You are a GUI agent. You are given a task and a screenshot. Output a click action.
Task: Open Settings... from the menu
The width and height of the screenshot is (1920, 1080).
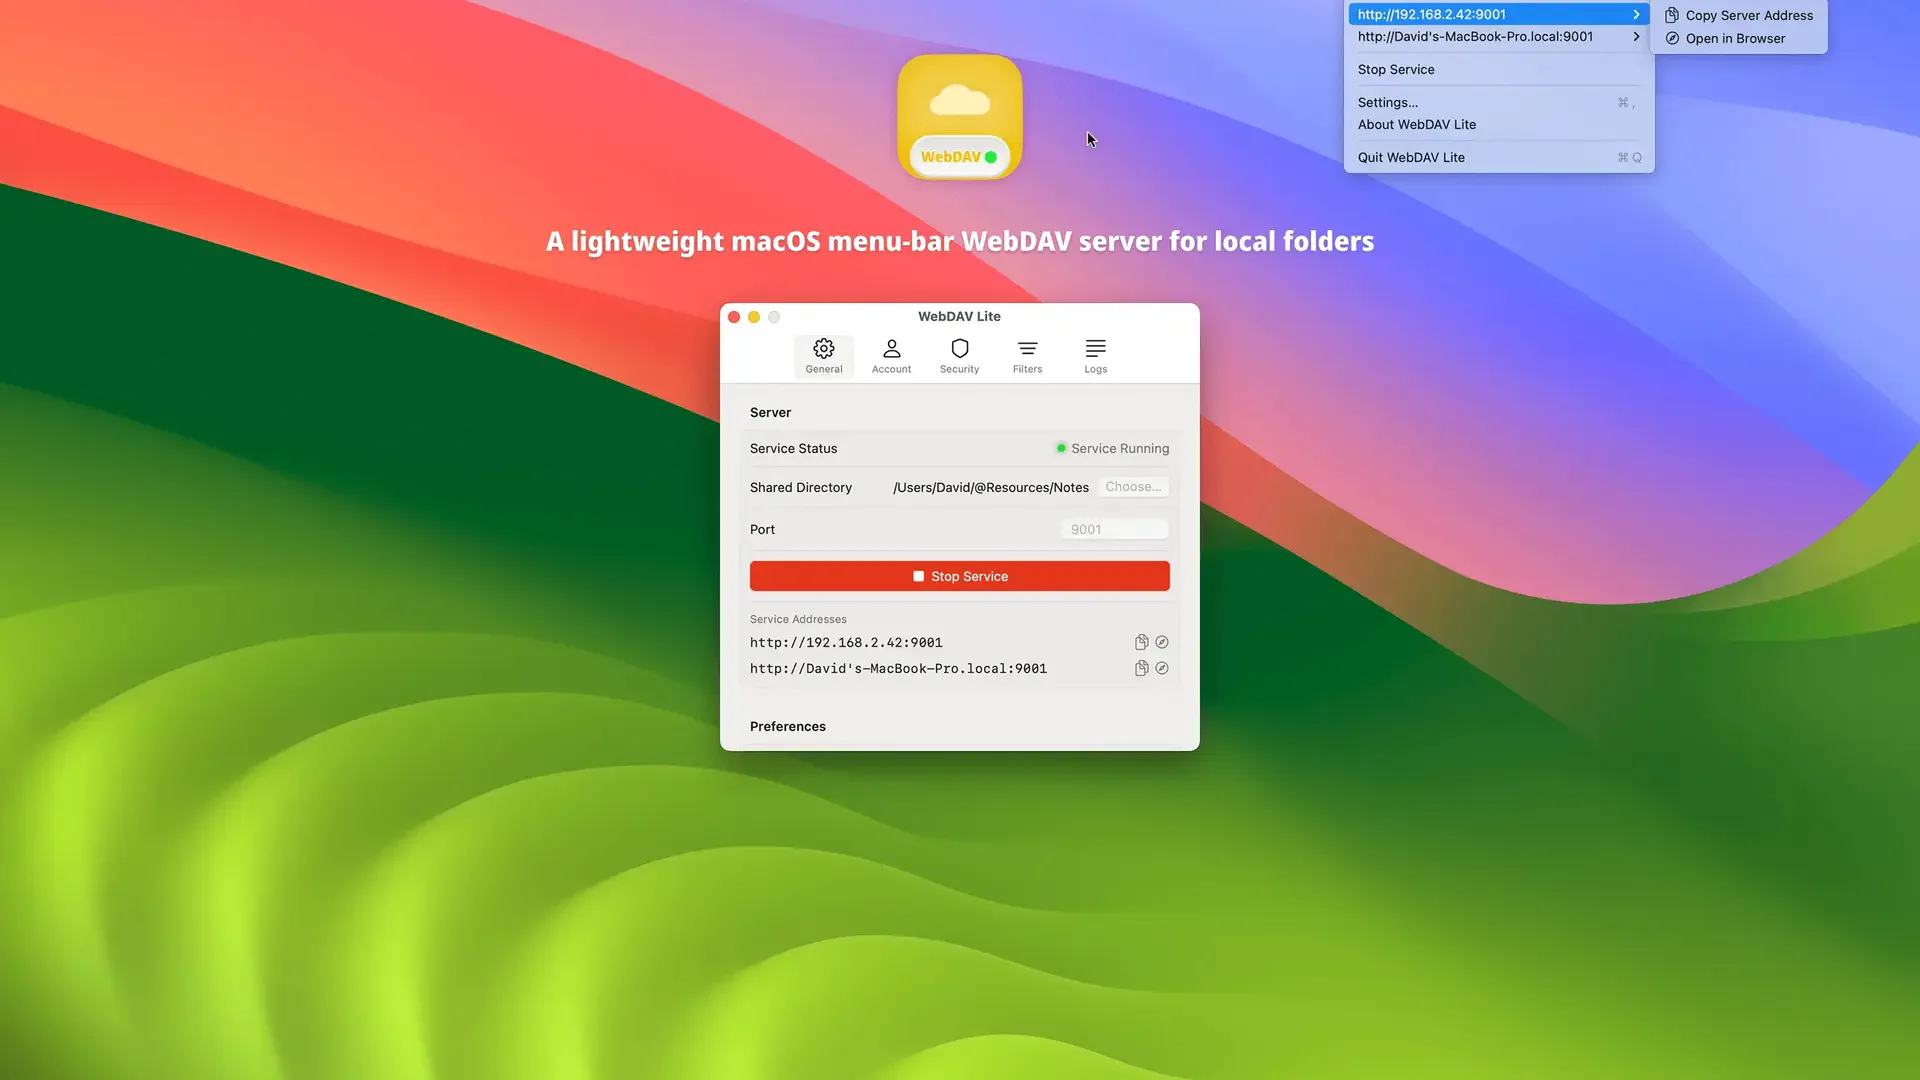[1498, 102]
